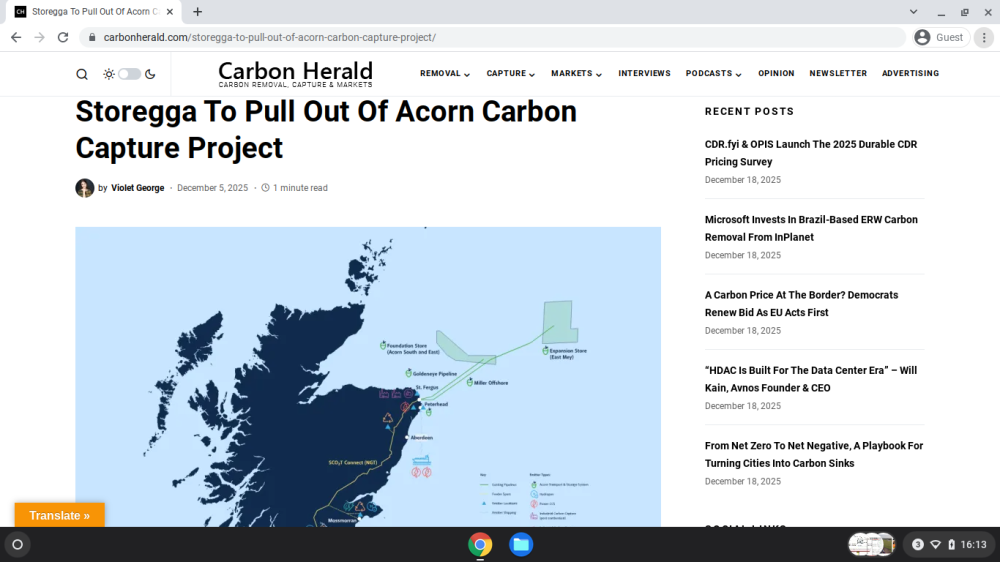
Task: Expand the Markets menu
Action: 576,73
